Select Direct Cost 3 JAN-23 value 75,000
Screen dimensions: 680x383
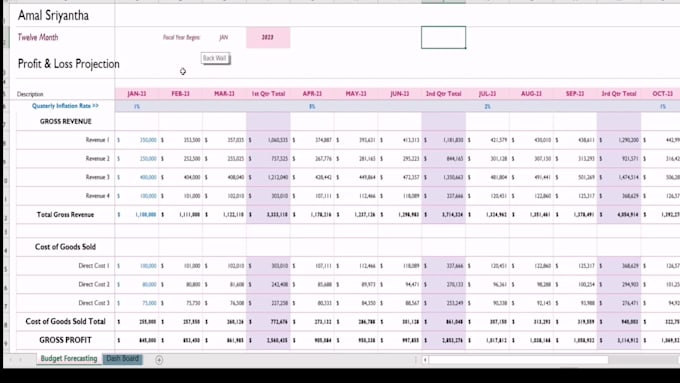click(137, 303)
